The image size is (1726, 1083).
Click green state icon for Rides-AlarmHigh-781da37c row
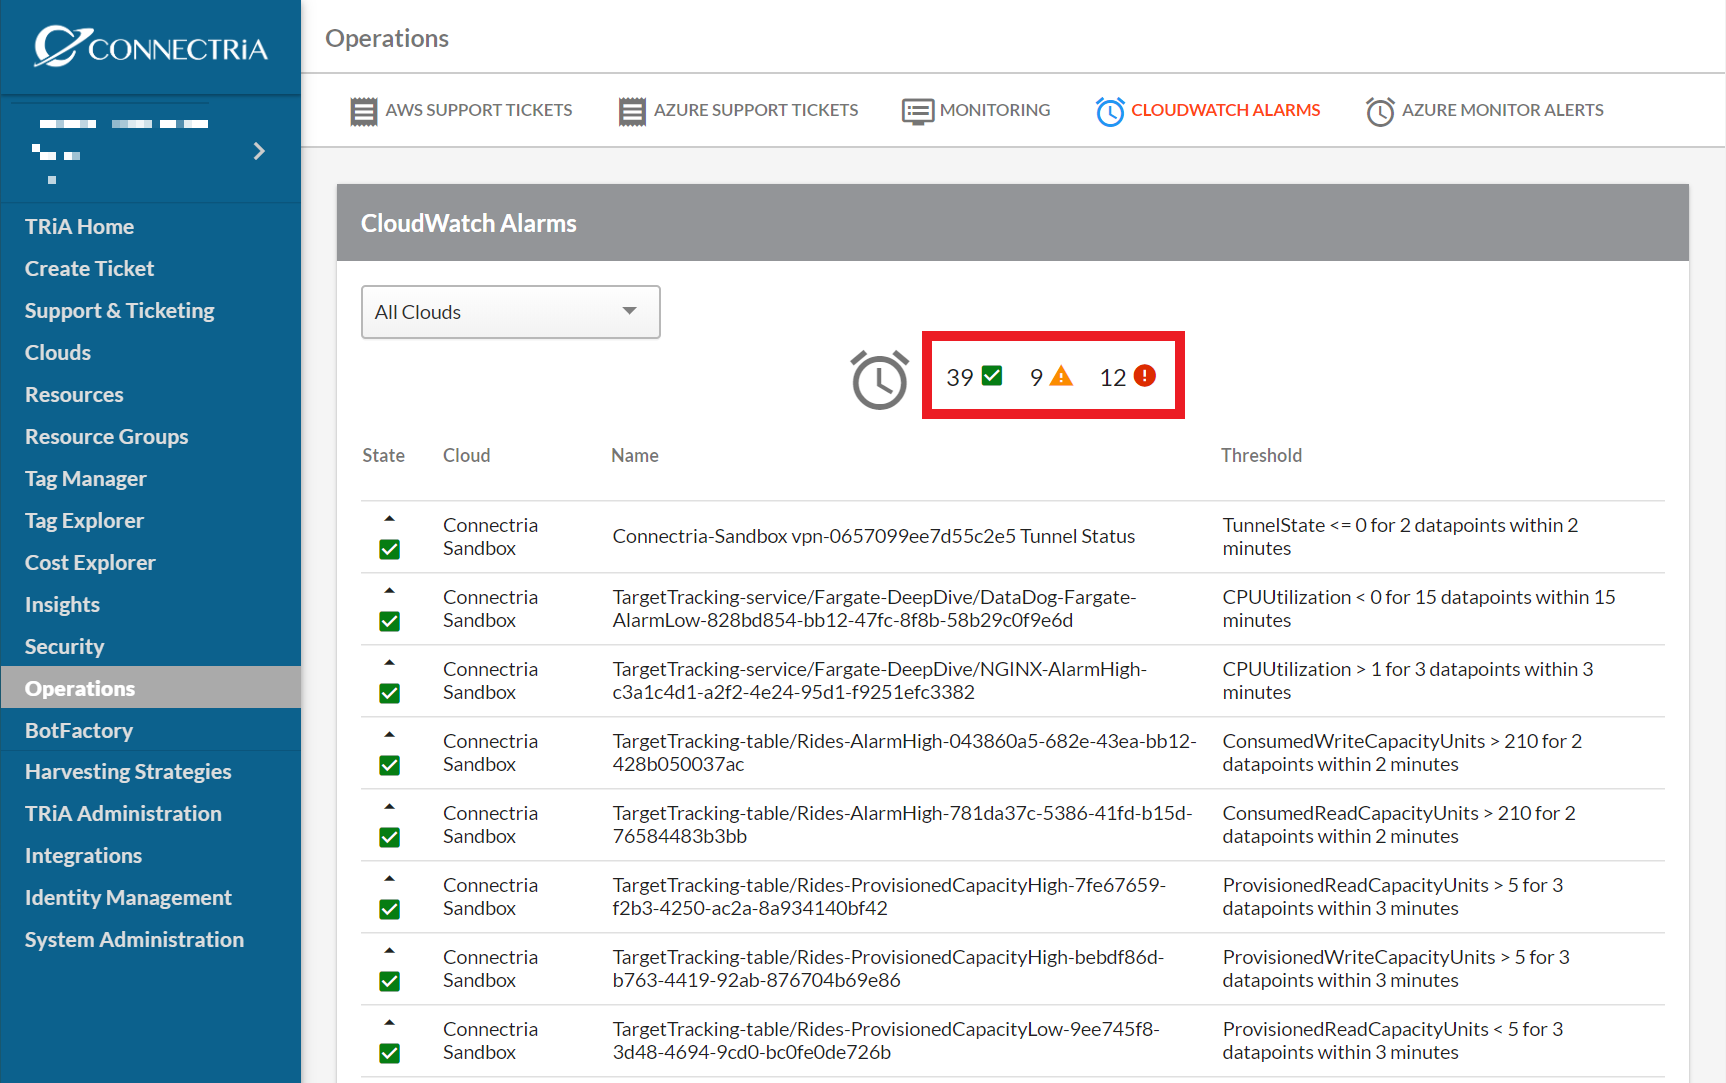tap(390, 837)
